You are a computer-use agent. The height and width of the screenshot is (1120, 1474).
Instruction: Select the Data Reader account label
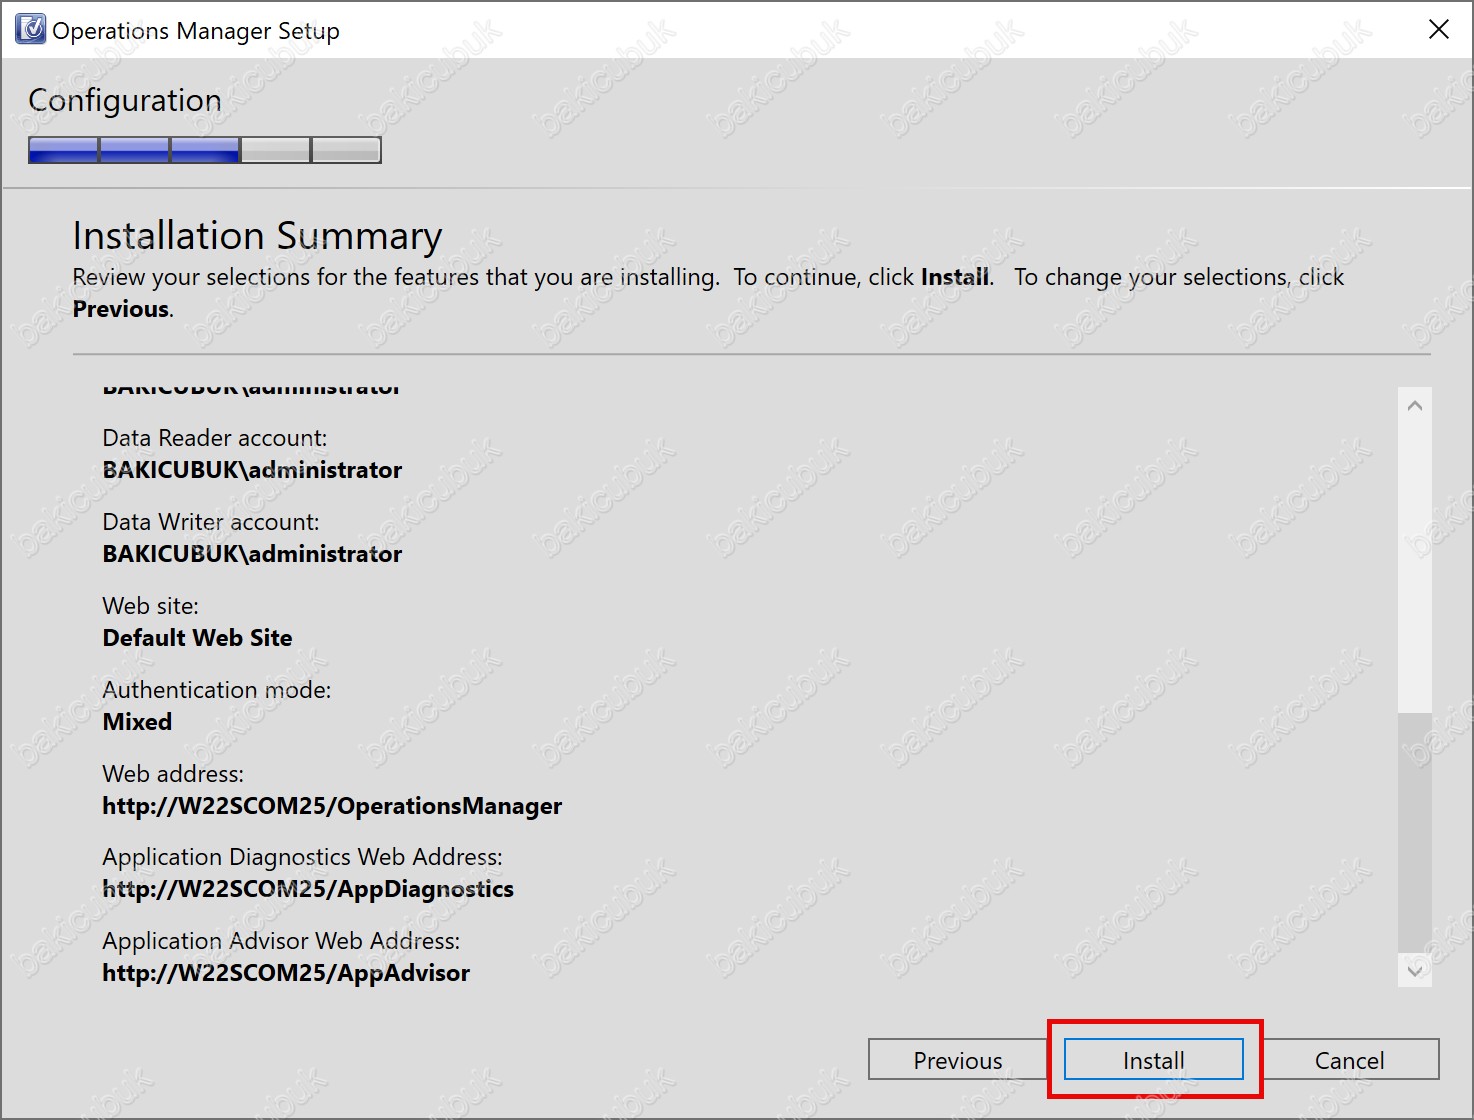pos(215,438)
